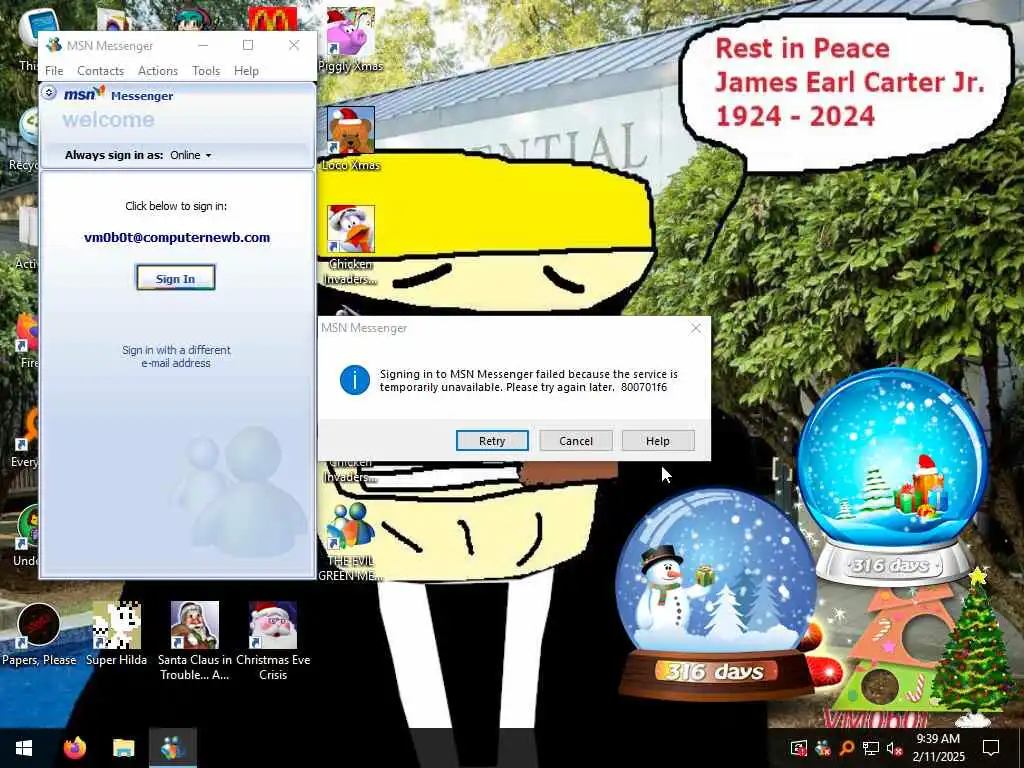Open the taskbar clock showing 9:39 AM
Image resolution: width=1024 pixels, height=768 pixels.
[938, 748]
